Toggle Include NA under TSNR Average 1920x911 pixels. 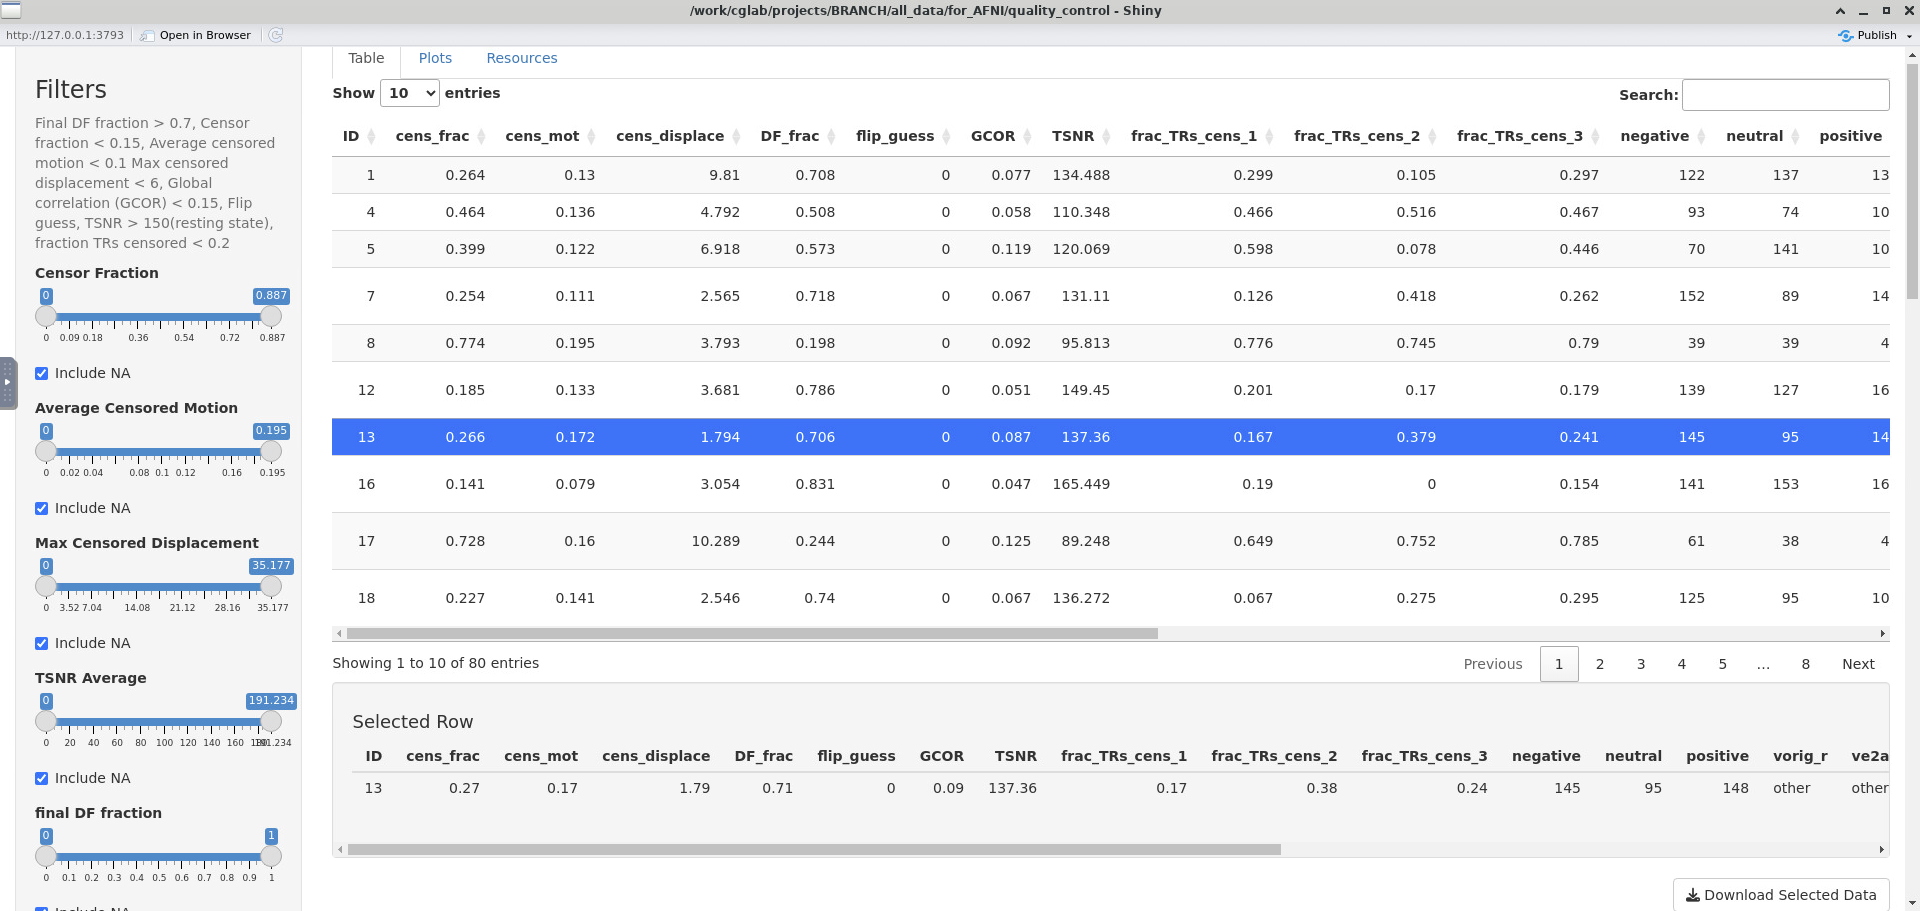[41, 778]
